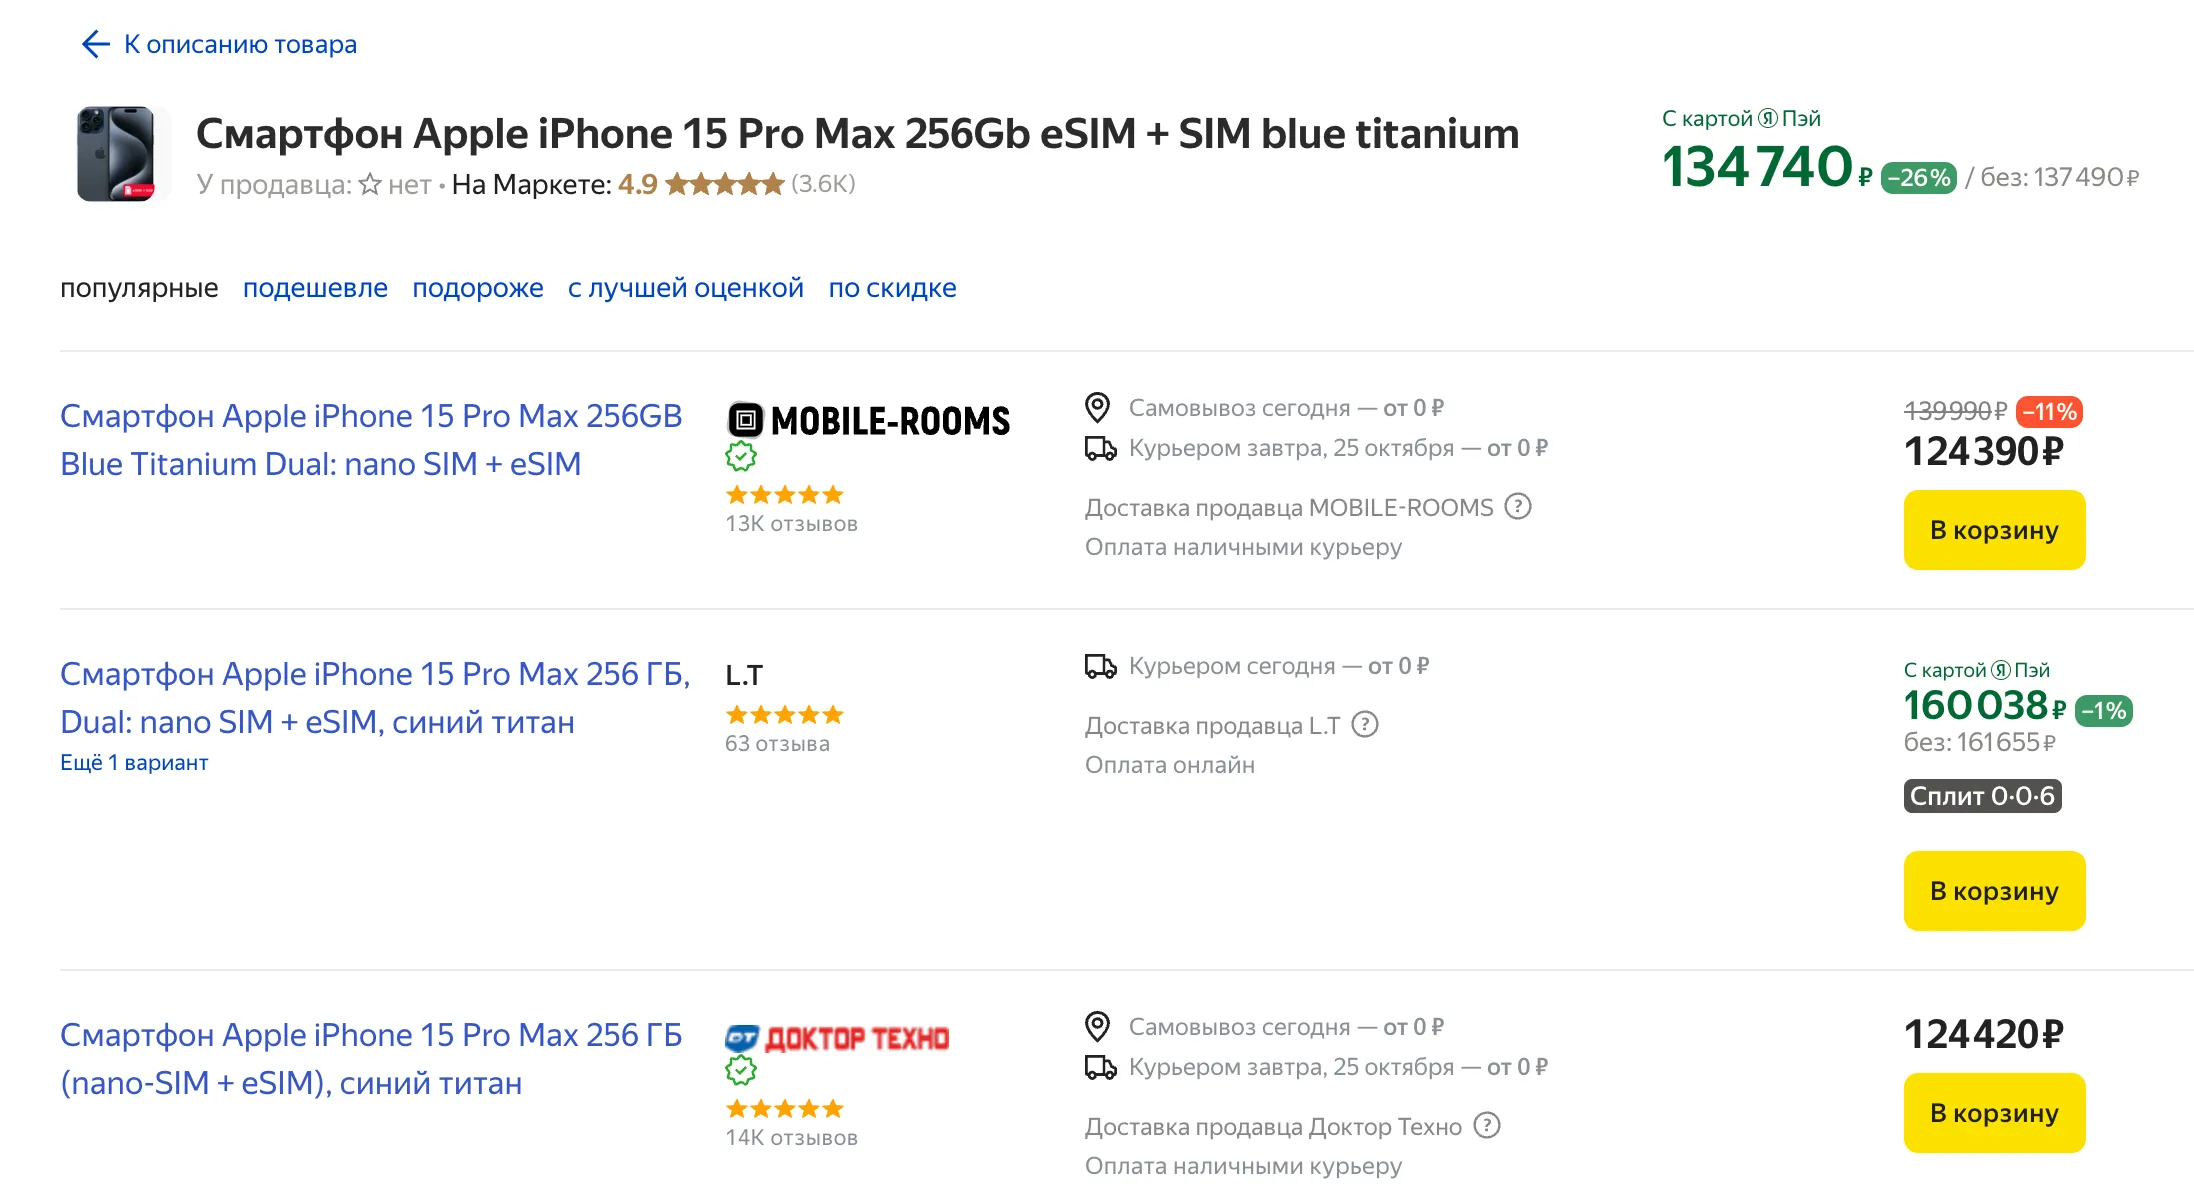2194x1200 pixels.
Task: Click the verified badge under Доктор Техно
Action: (741, 1071)
